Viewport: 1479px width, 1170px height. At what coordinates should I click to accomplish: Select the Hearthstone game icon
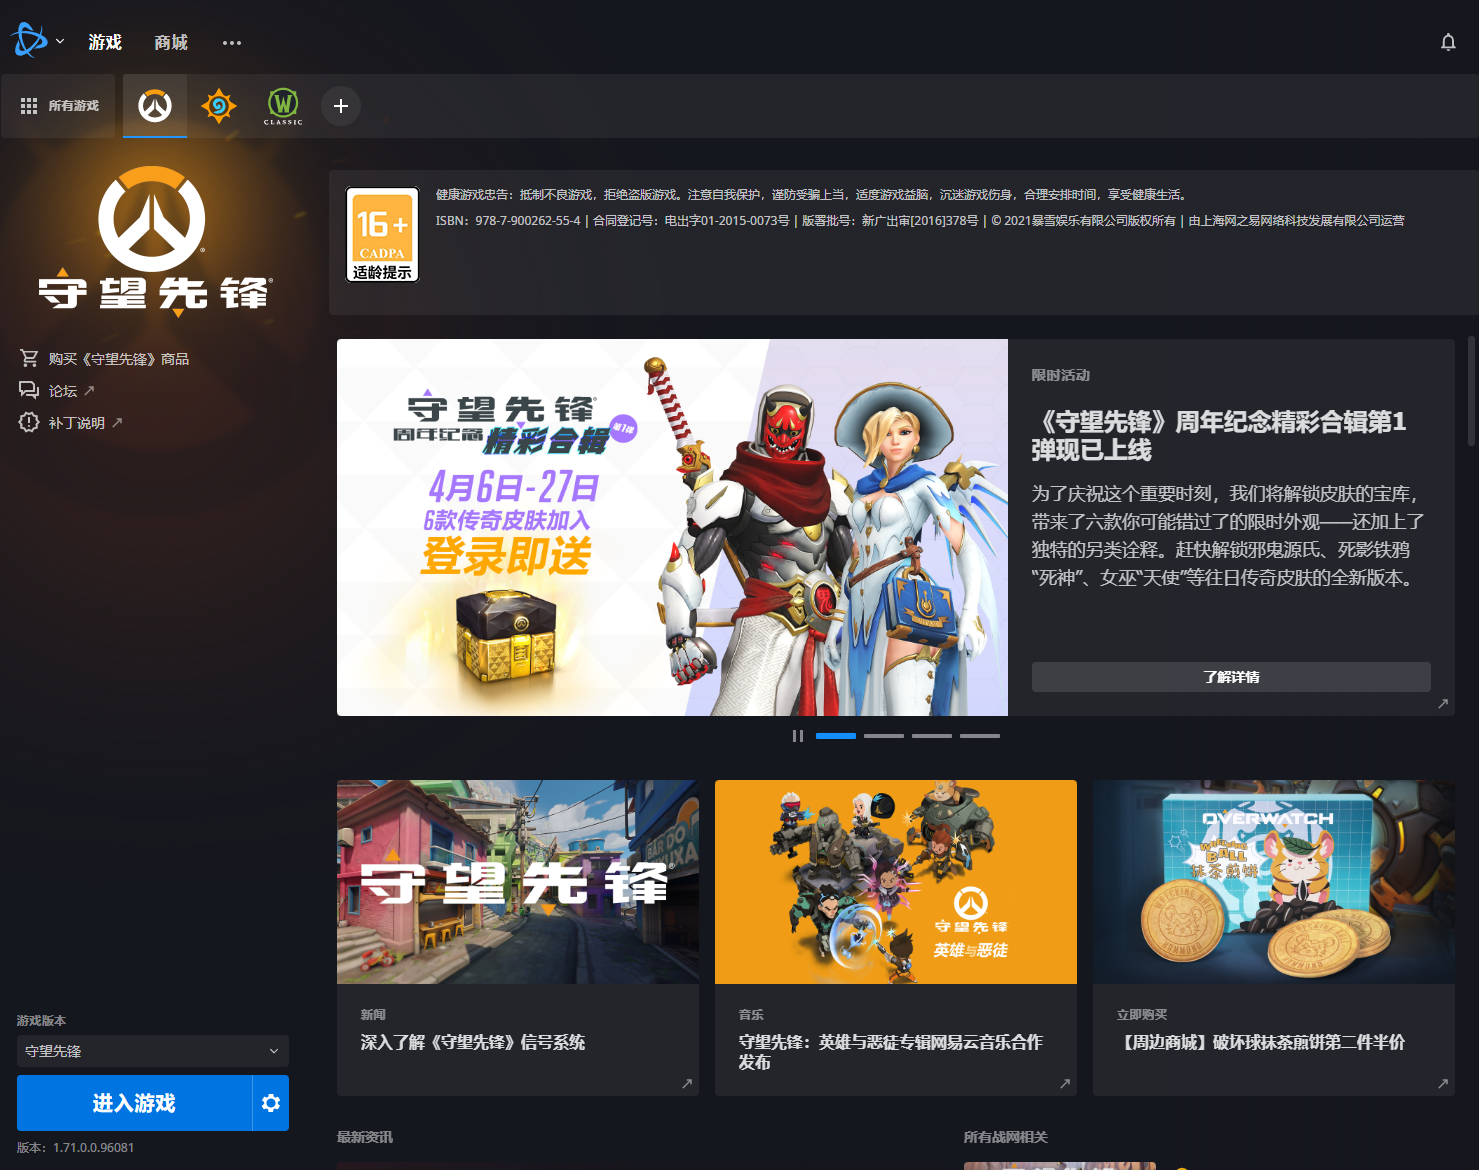click(219, 106)
